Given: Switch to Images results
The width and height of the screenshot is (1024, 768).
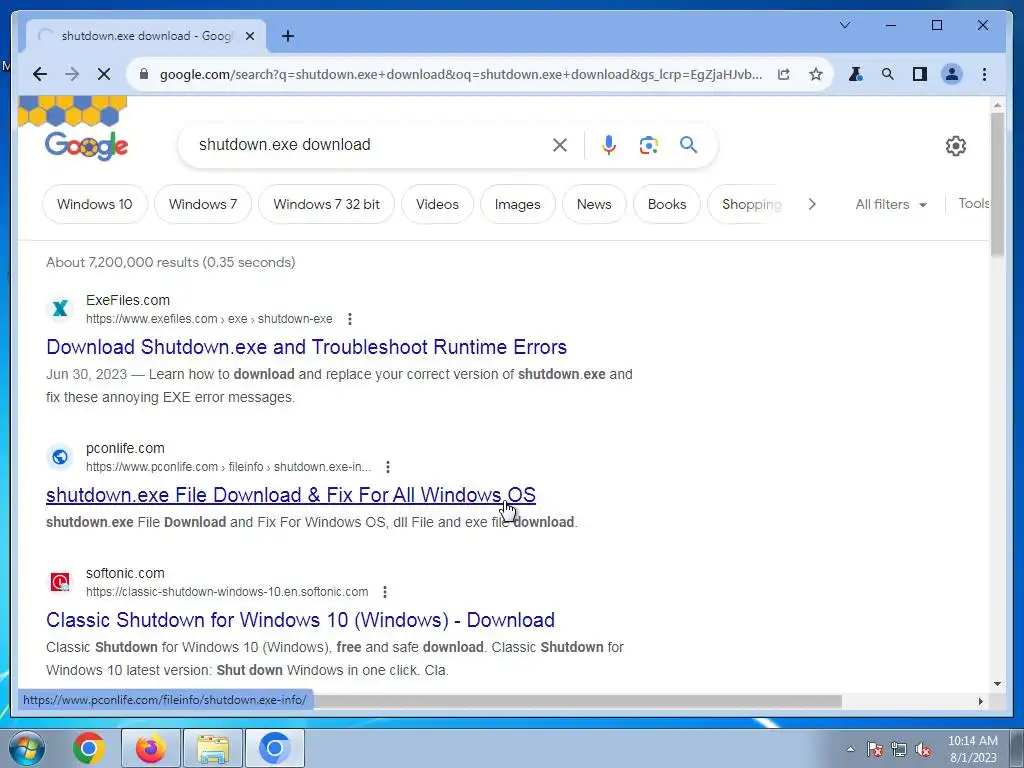Looking at the screenshot, I should (x=518, y=204).
